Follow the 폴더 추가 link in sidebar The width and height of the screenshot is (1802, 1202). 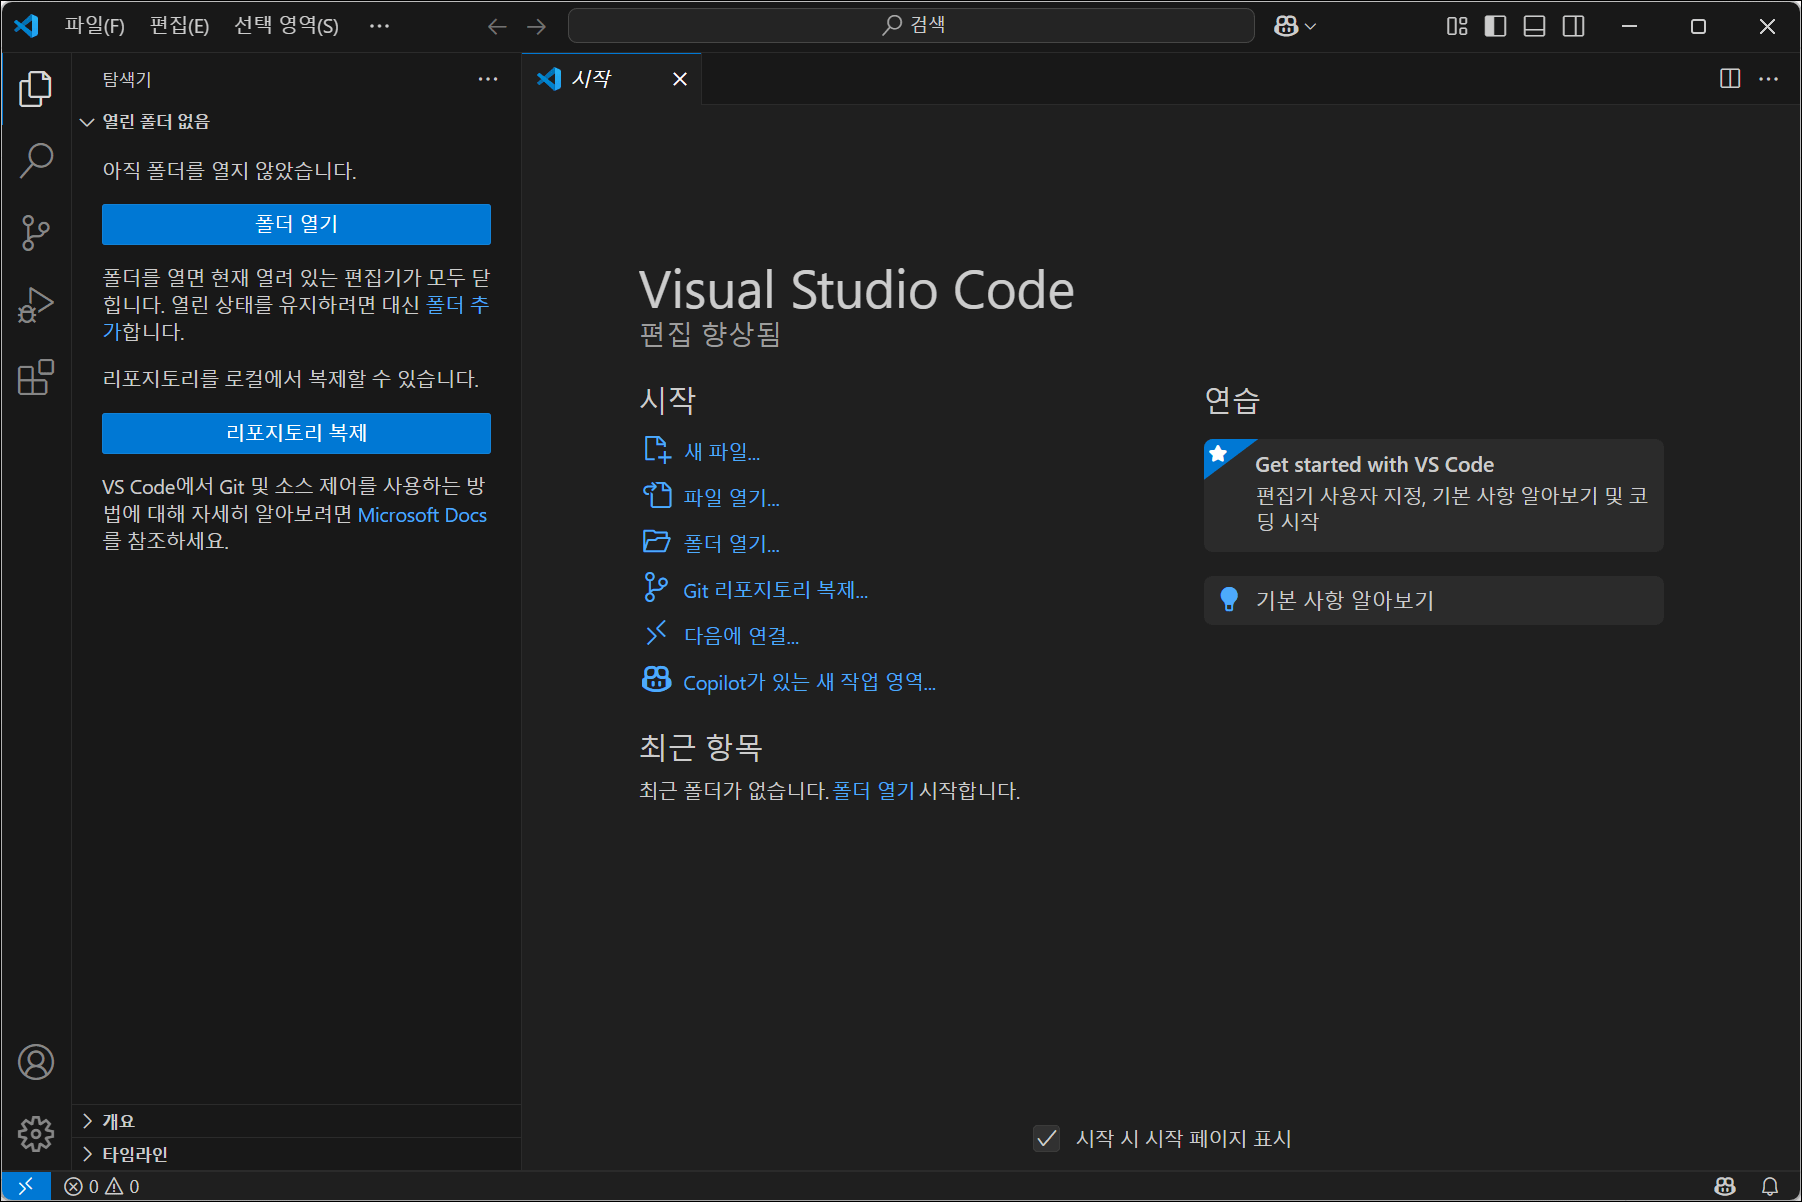coord(457,305)
